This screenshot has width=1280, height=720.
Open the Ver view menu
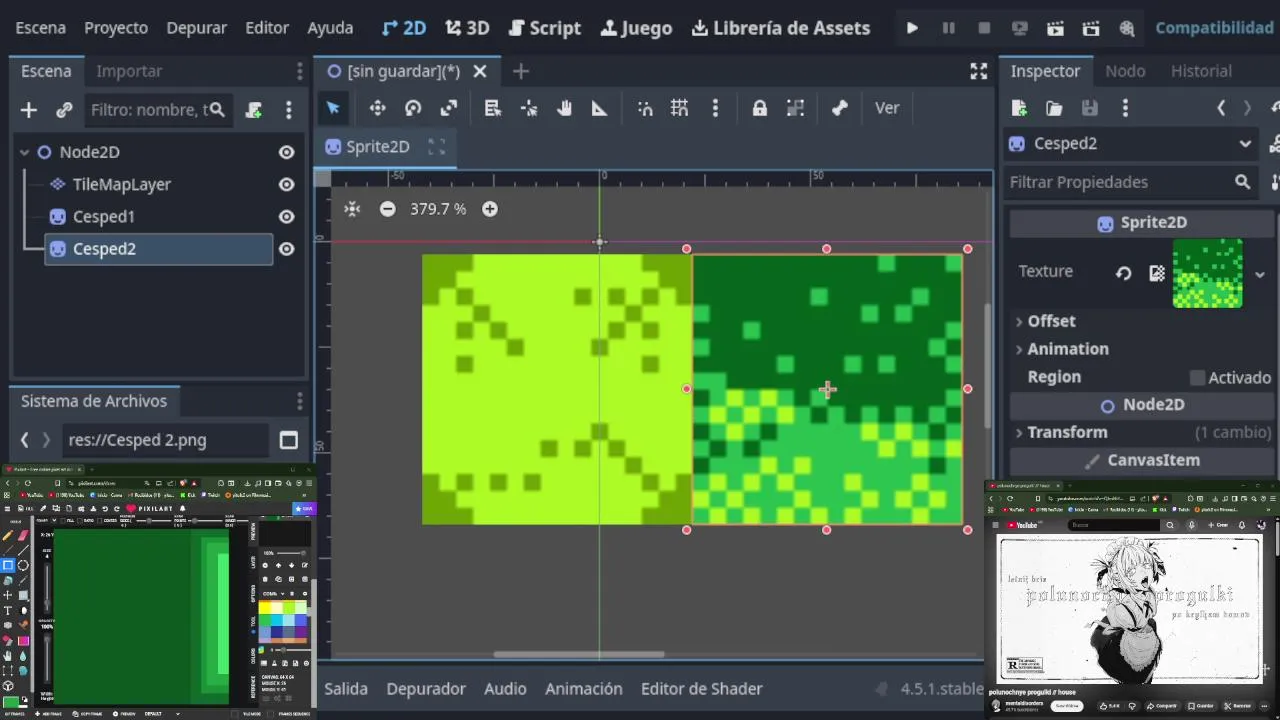click(887, 108)
